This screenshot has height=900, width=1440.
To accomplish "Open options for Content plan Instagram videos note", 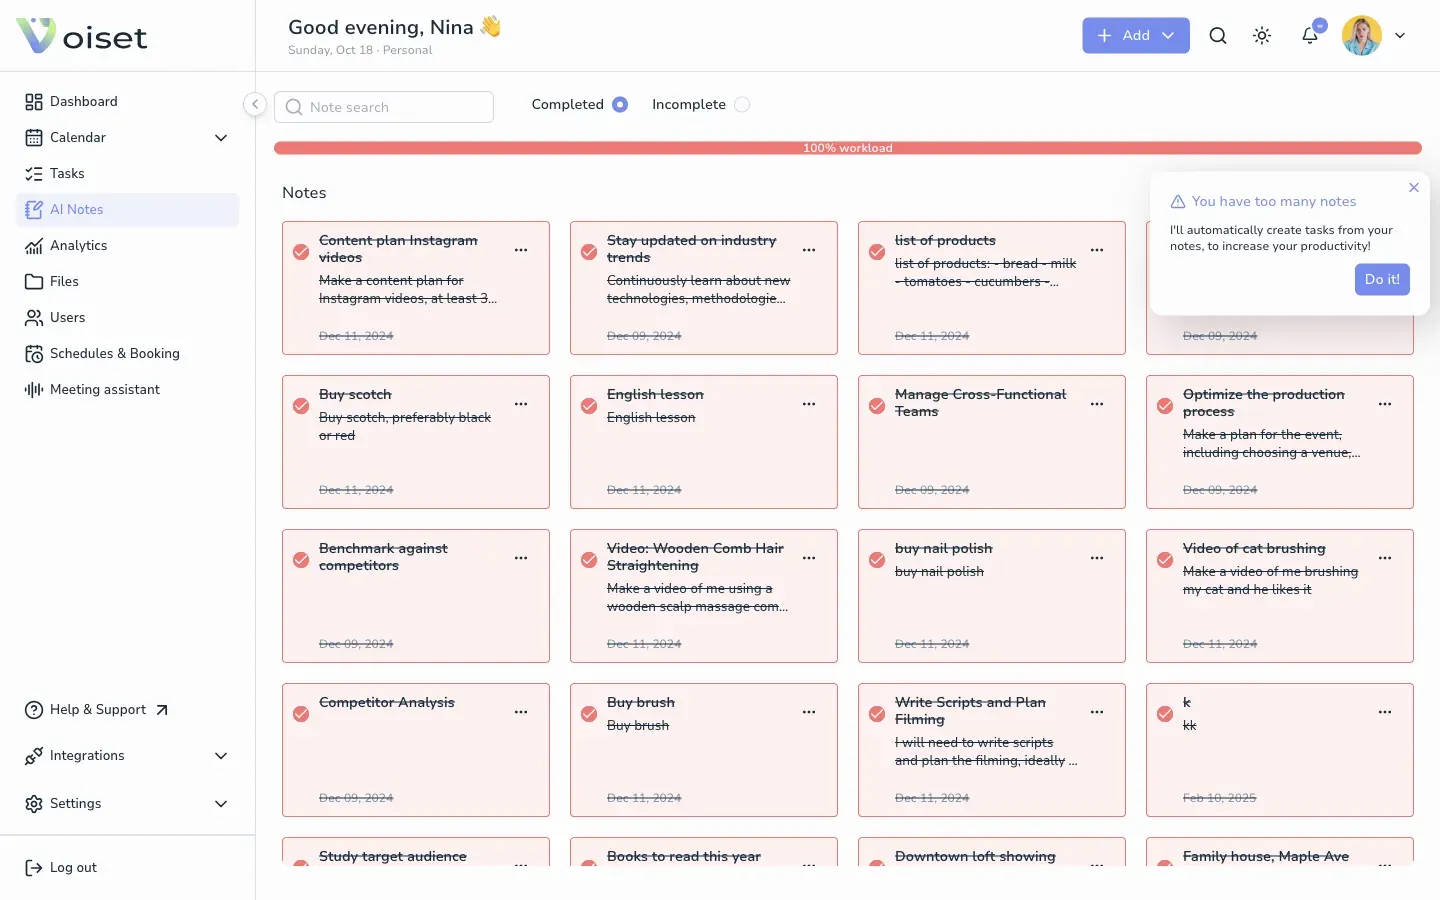I will click(x=521, y=250).
